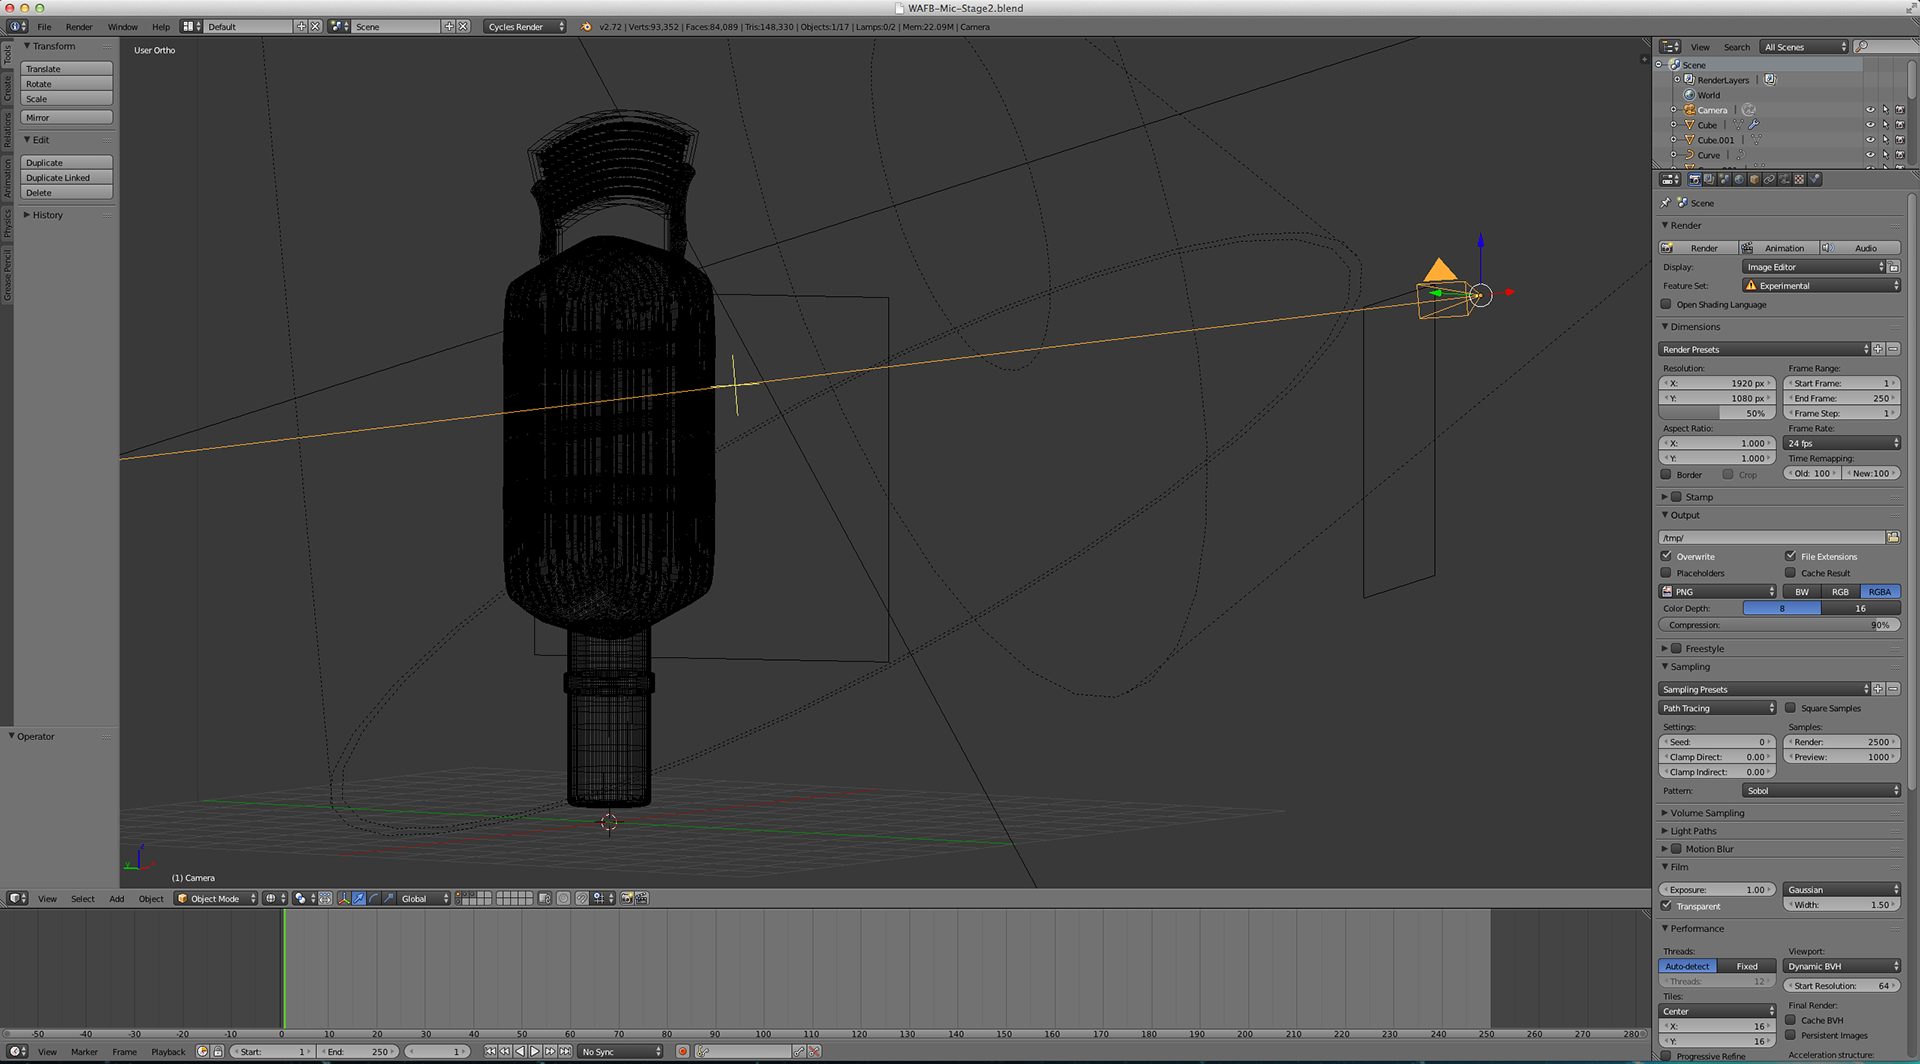Viewport: 1920px width, 1064px height.
Task: Toggle the 3D manipulator axes icon
Action: pyautogui.click(x=344, y=899)
